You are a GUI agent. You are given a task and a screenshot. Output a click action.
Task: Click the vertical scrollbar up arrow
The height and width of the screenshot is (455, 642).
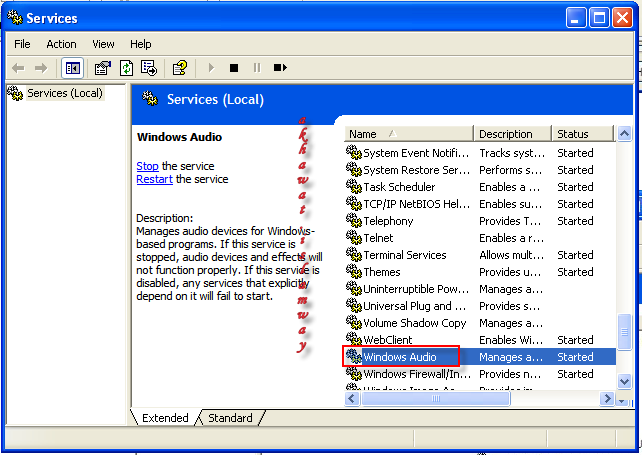624,134
